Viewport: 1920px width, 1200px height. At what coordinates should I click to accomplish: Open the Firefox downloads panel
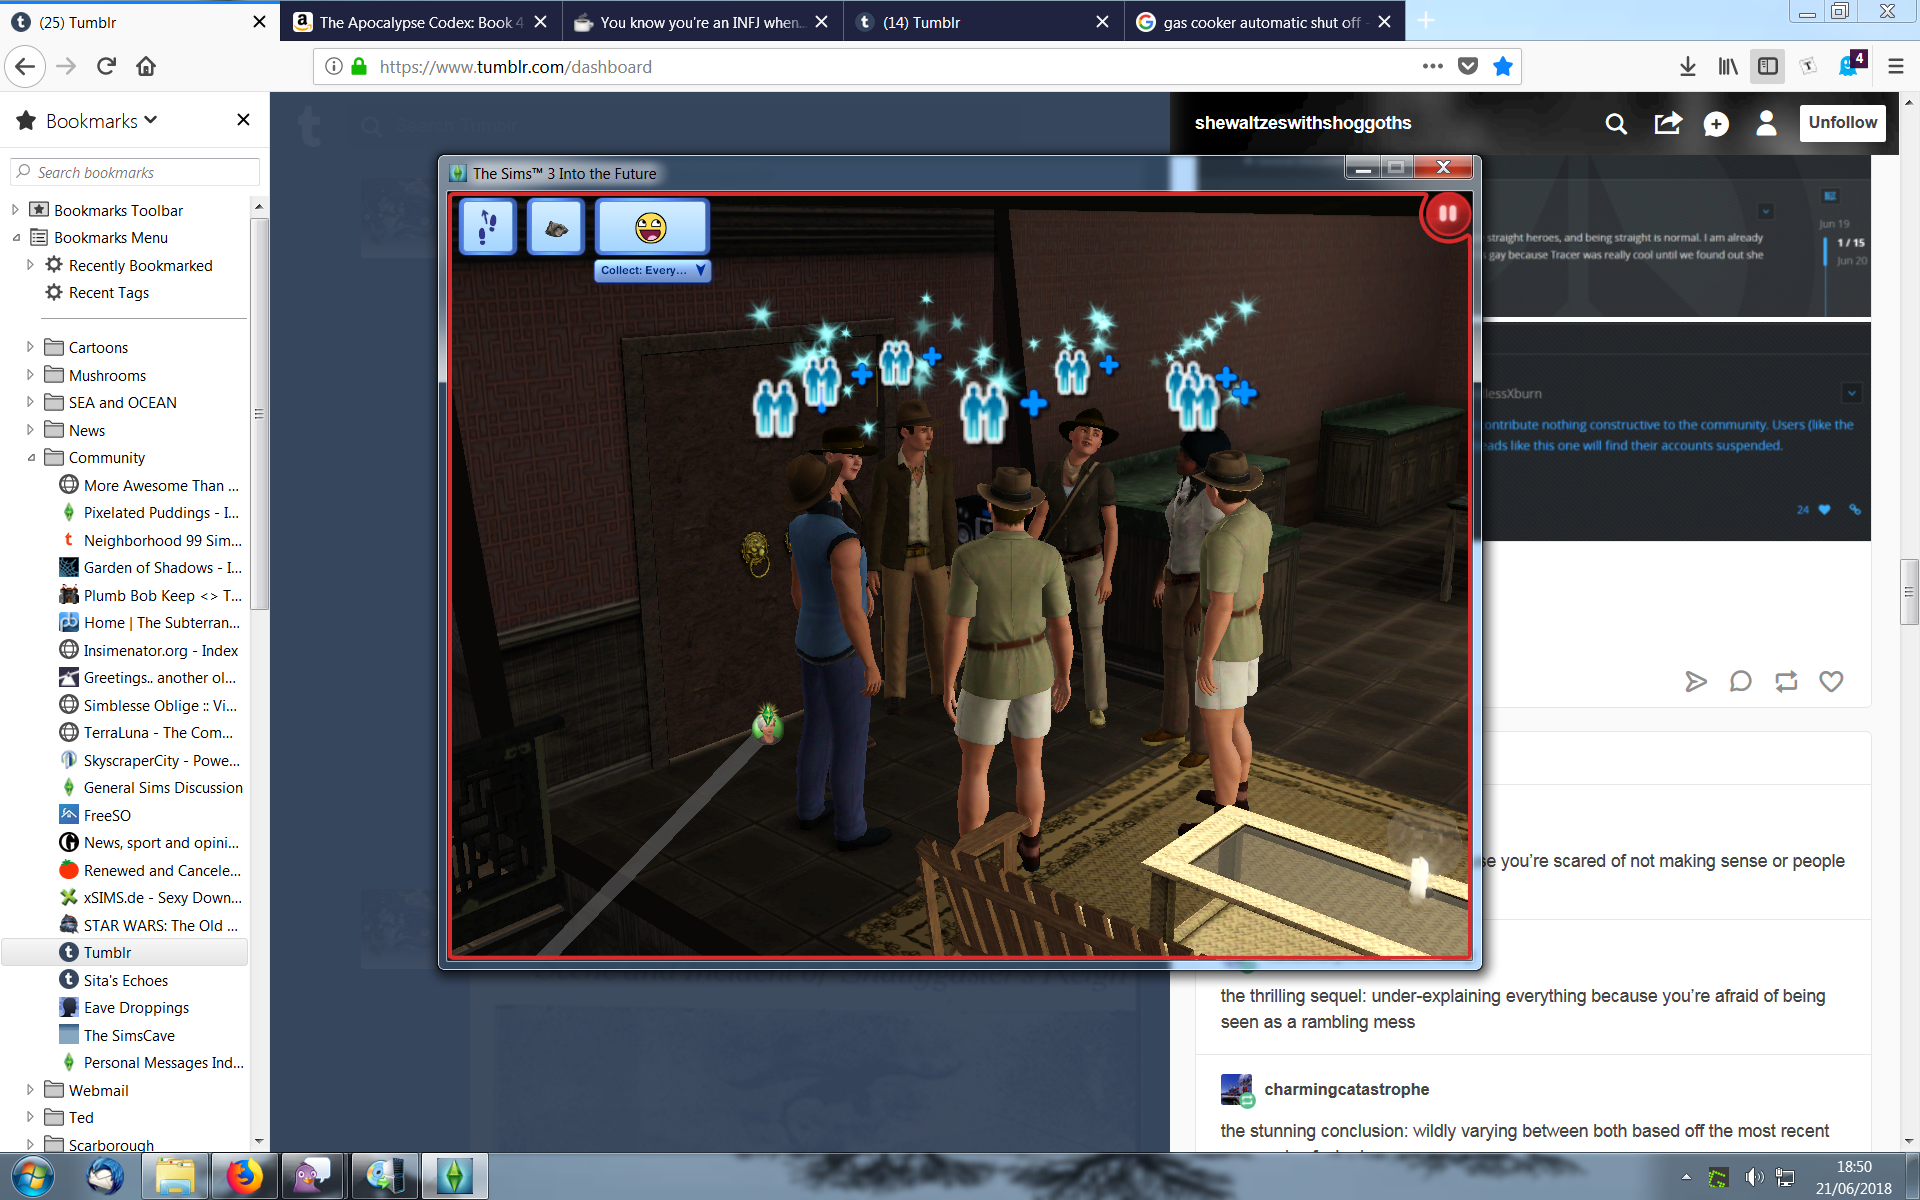(x=1688, y=67)
